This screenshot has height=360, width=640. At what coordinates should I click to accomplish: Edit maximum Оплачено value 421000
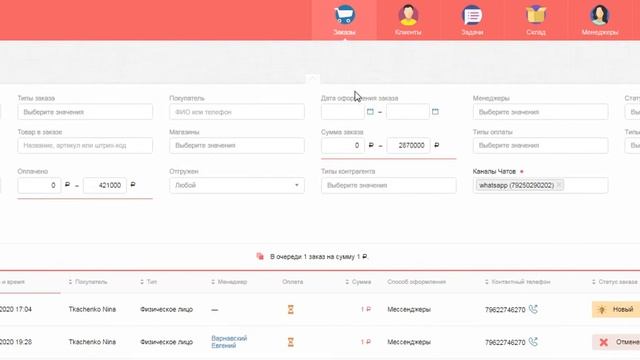[105, 185]
